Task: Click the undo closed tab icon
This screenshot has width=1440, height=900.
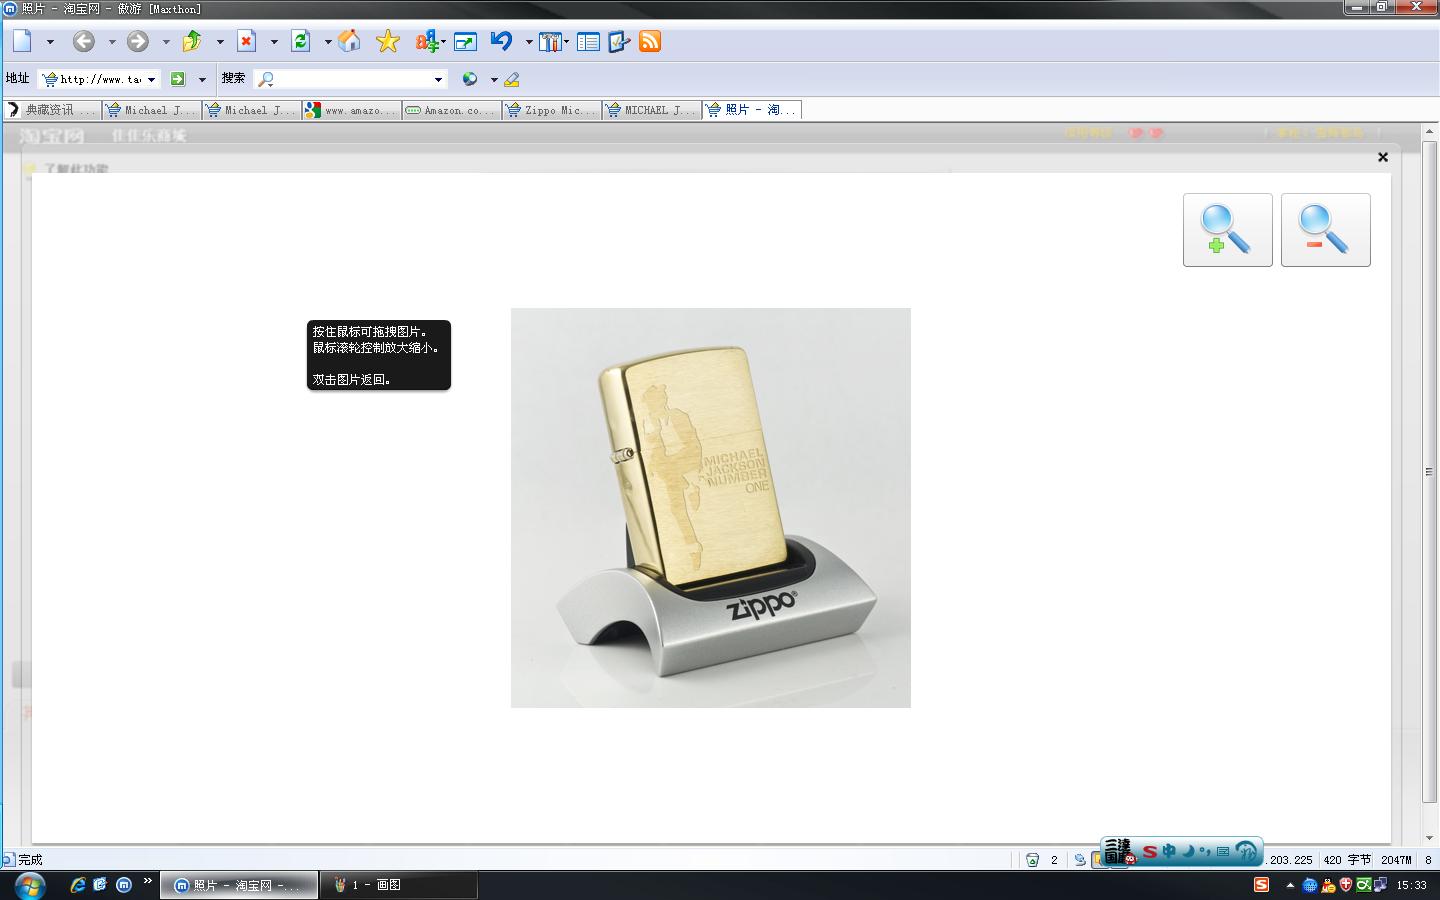Action: click(501, 41)
